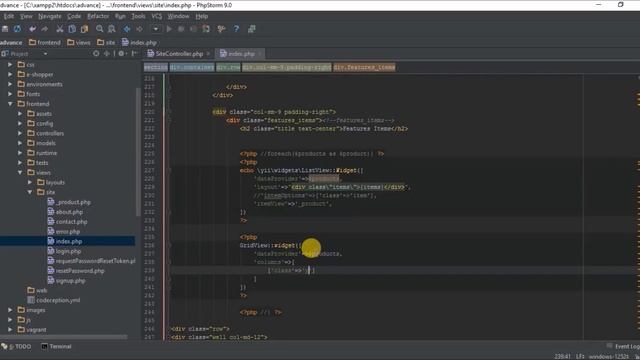Open Project panel gear settings

(122, 53)
